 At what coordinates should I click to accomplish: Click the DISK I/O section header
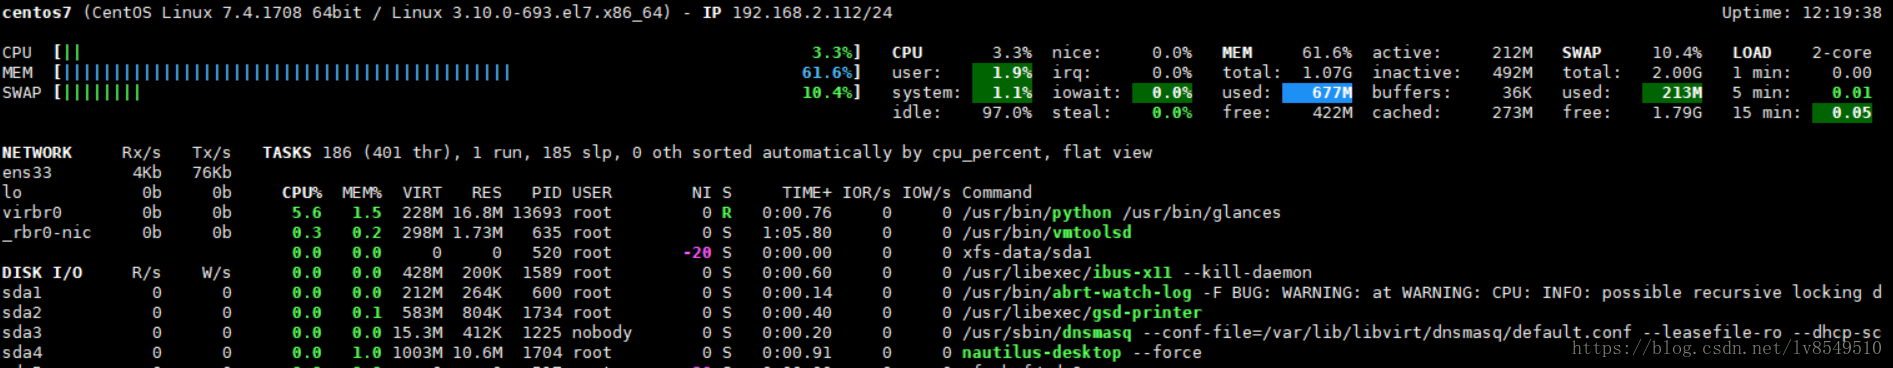(42, 272)
